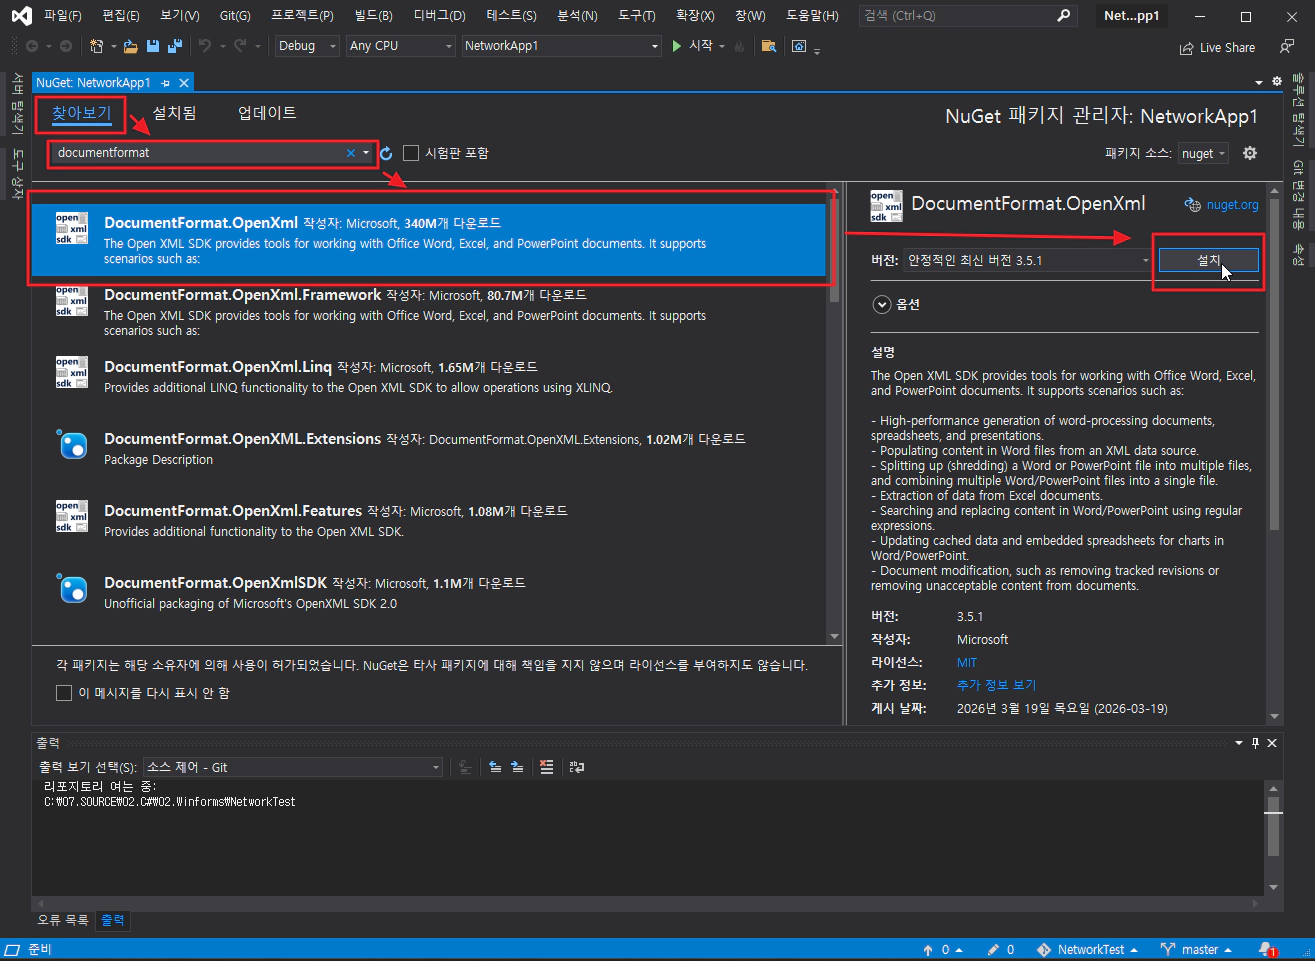Select the DocumentFormat.OpenXml.Framework package
Viewport: 1315px width, 961px height.
tap(429, 312)
